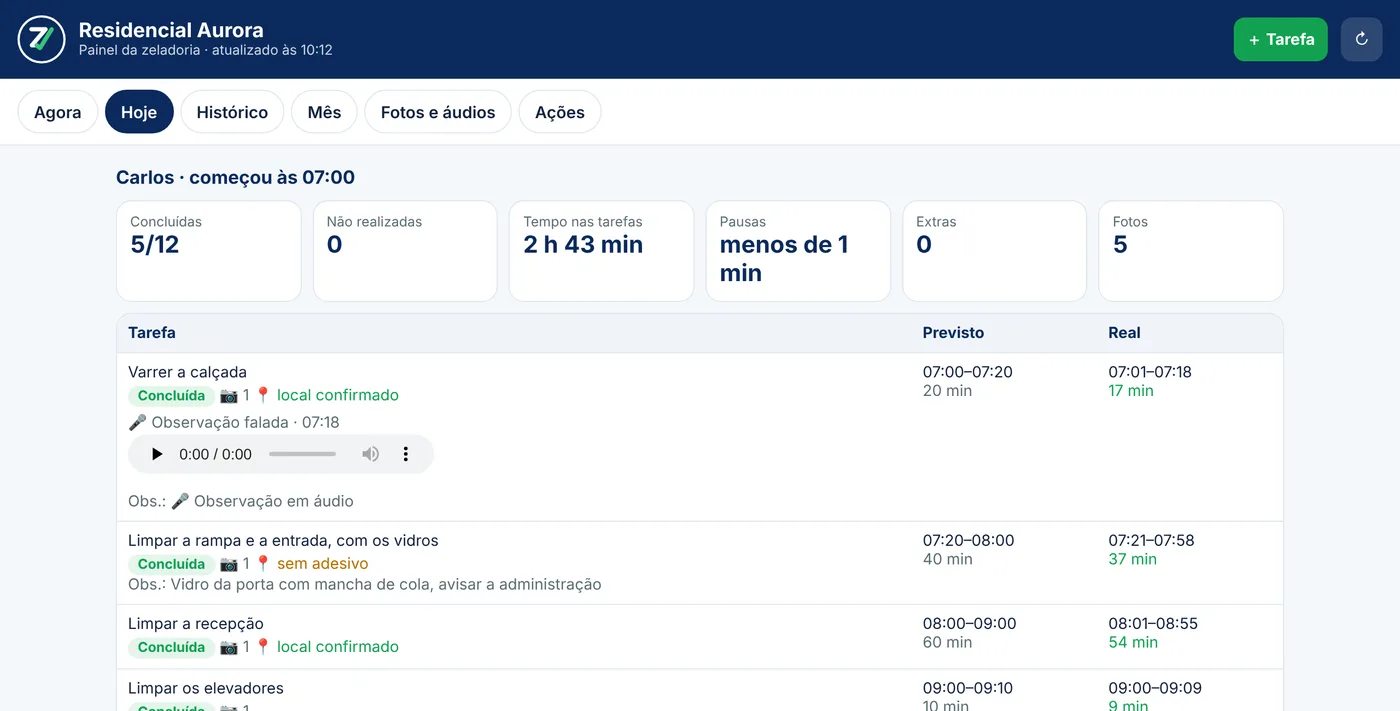This screenshot has width=1400, height=711.
Task: Click local confirmado on Limpar a recepção row
Action: pos(338,647)
